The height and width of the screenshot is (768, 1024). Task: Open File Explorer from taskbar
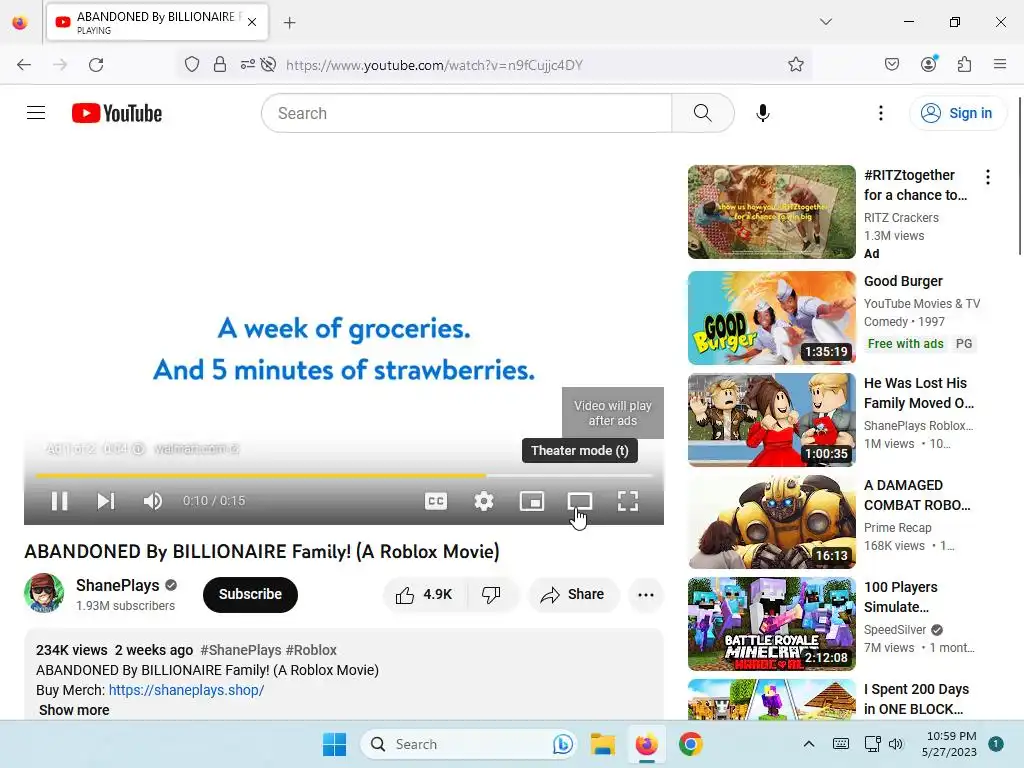(x=603, y=744)
